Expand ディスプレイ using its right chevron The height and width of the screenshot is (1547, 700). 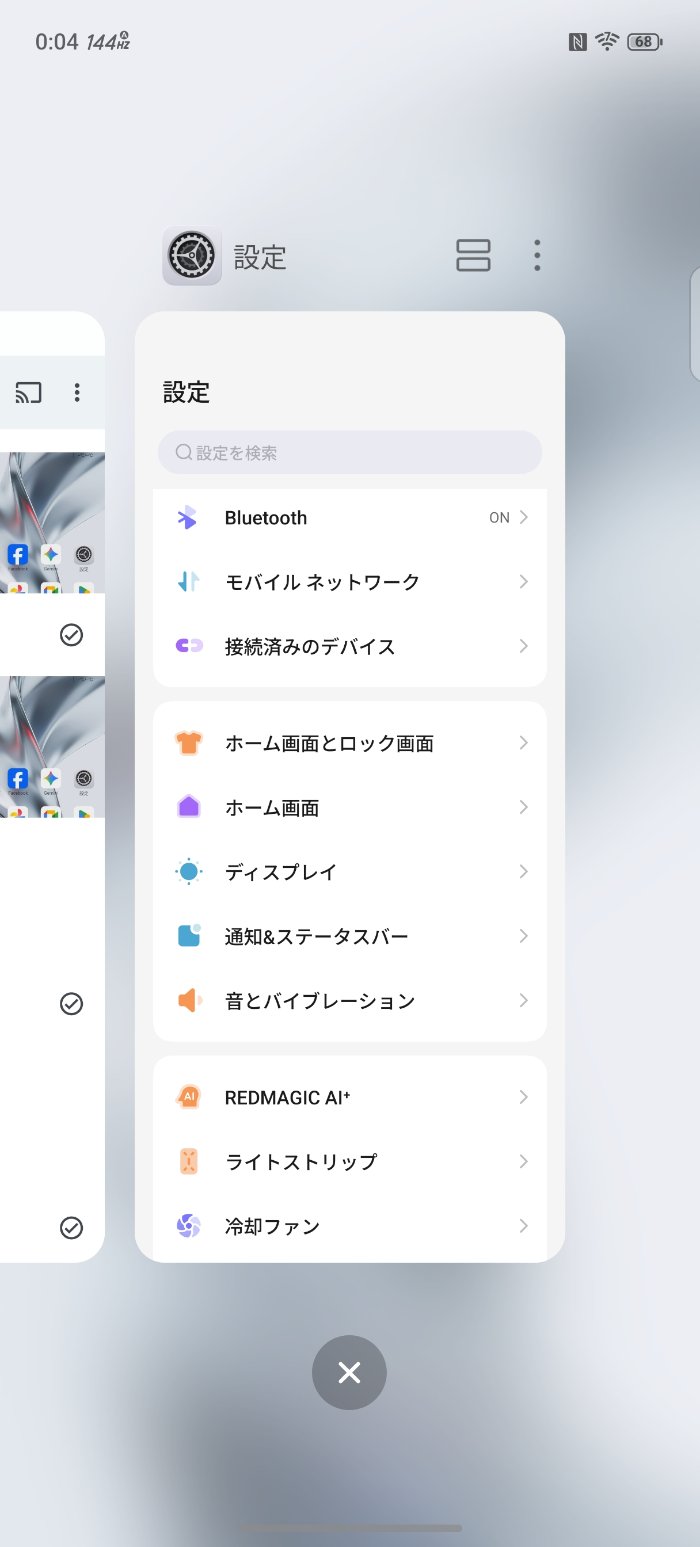(x=523, y=872)
